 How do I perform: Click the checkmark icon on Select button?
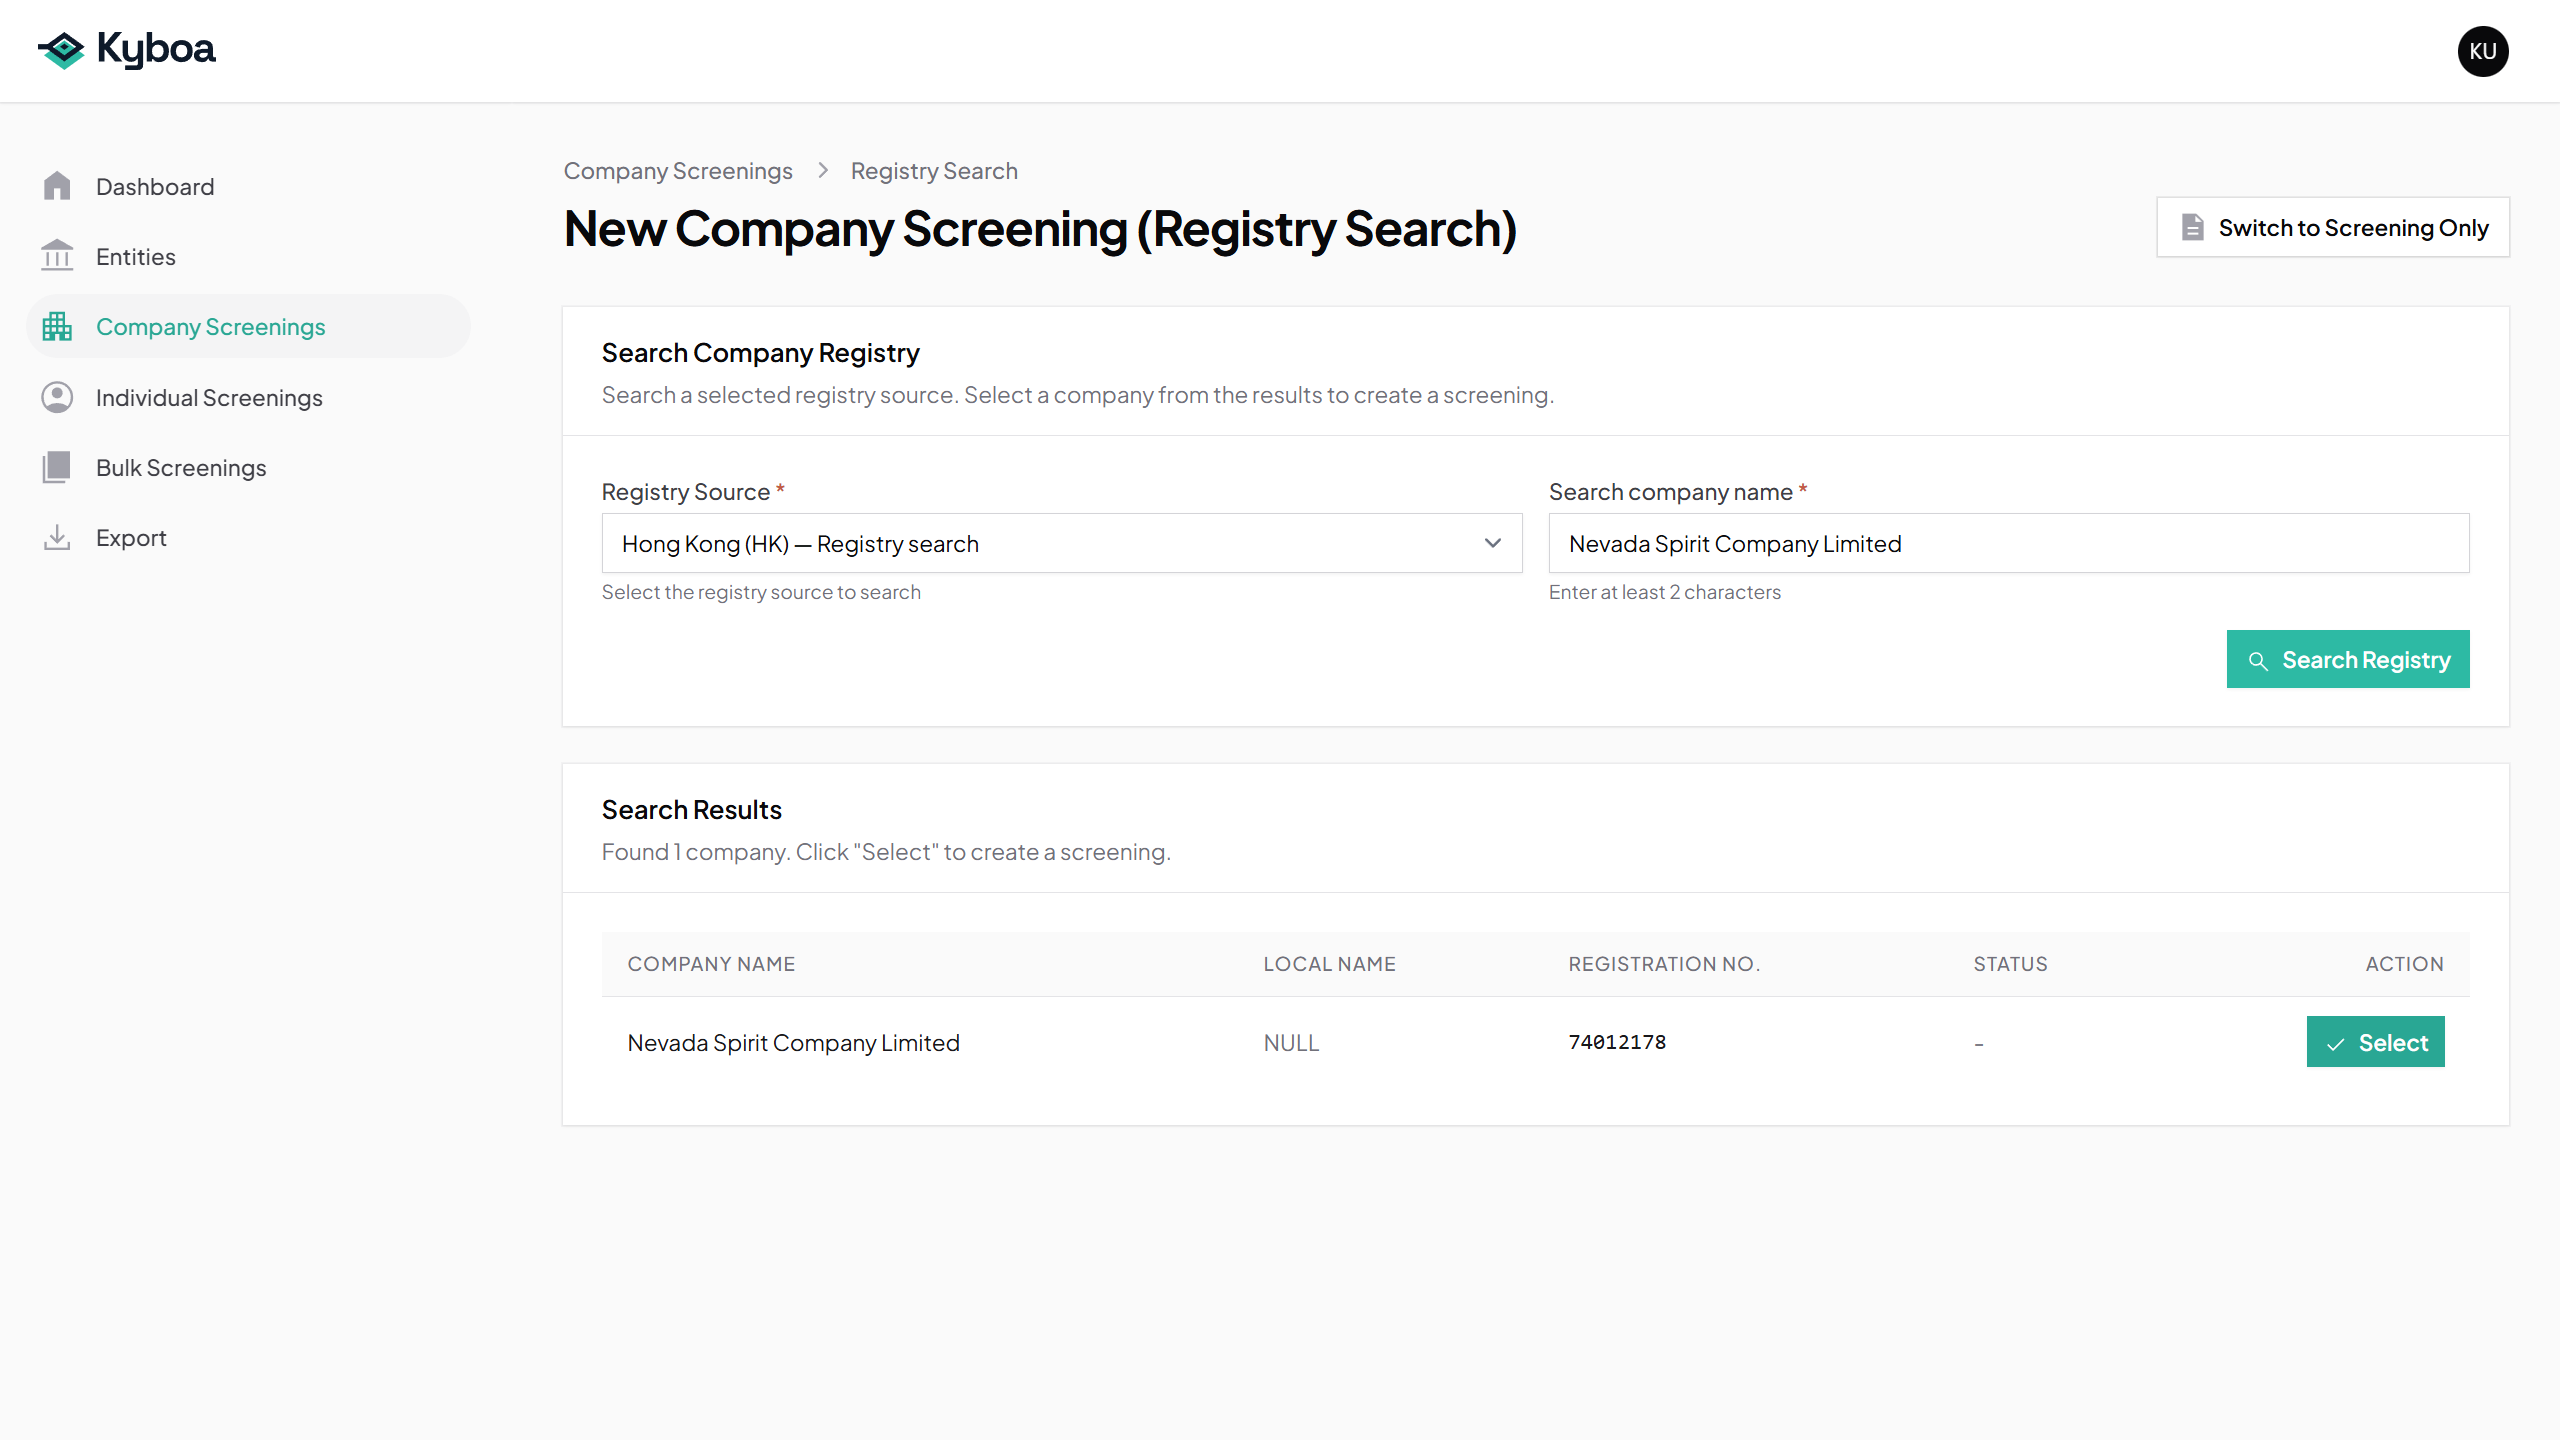[x=2336, y=1043]
